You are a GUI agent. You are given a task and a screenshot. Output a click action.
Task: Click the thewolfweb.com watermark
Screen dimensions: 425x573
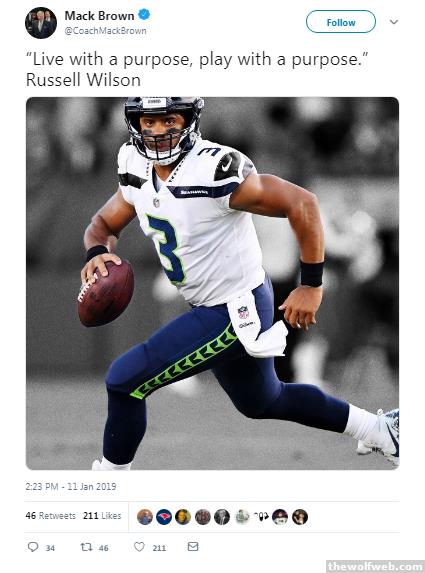coord(375,566)
